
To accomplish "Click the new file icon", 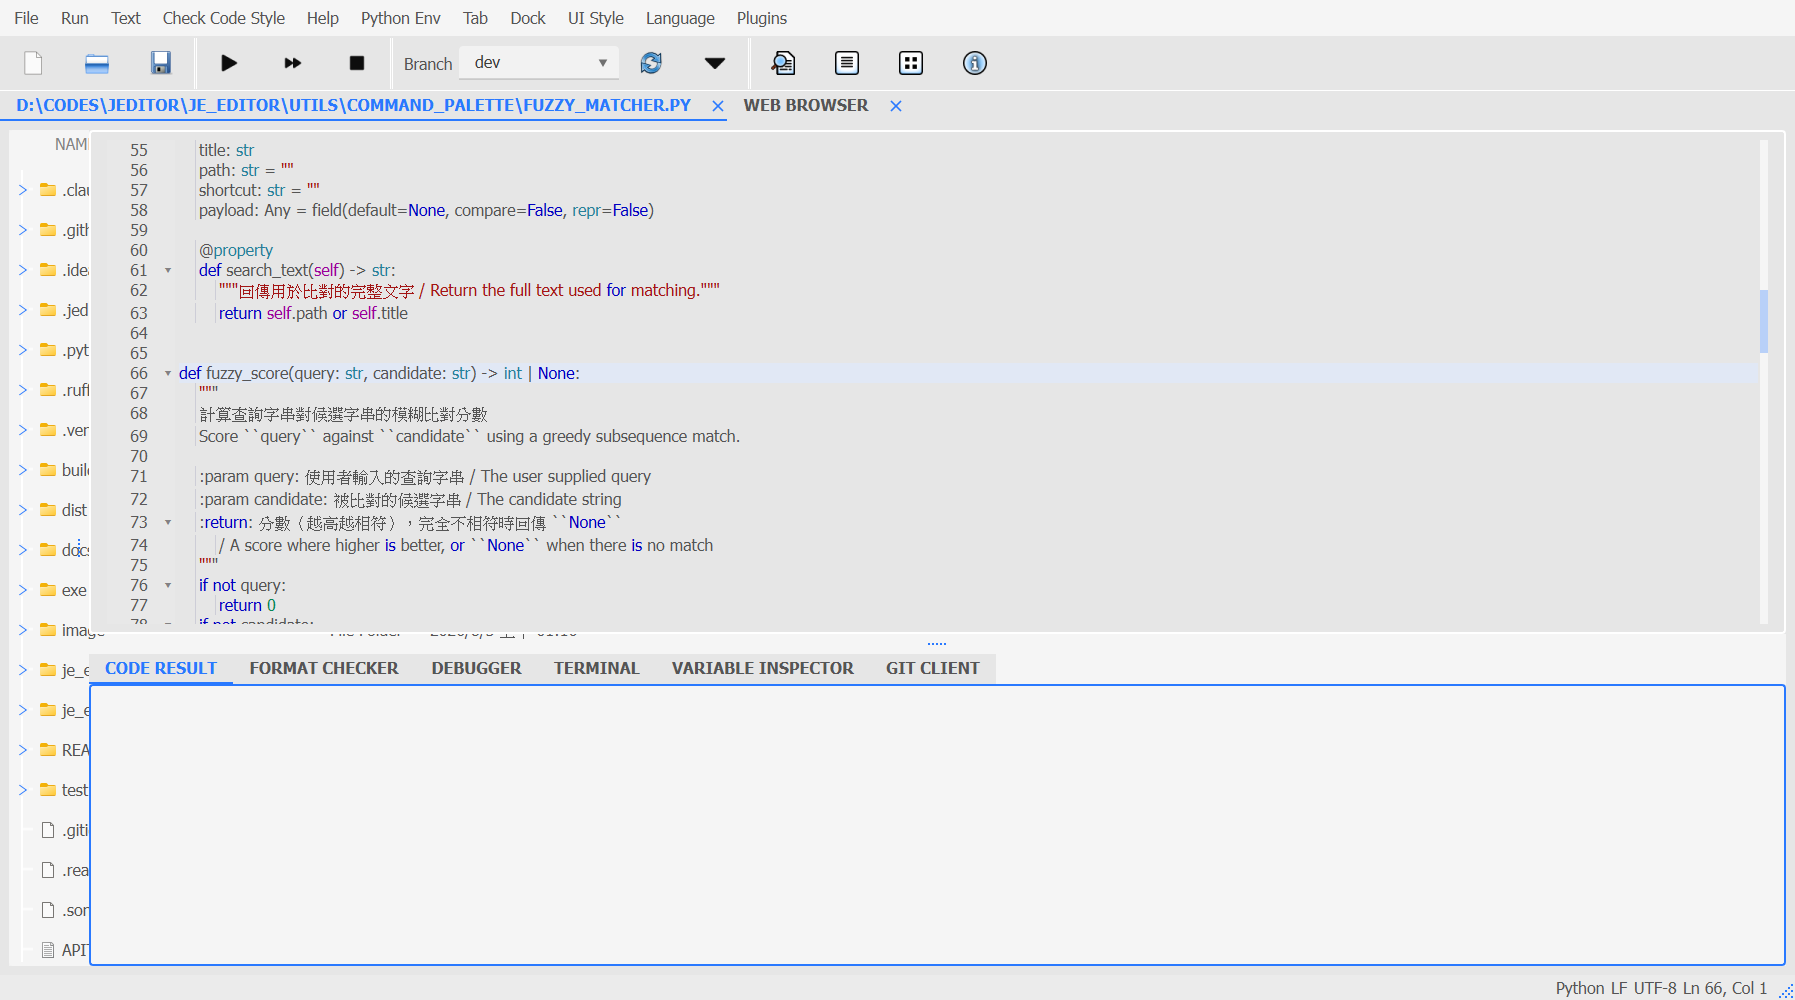I will 33,63.
